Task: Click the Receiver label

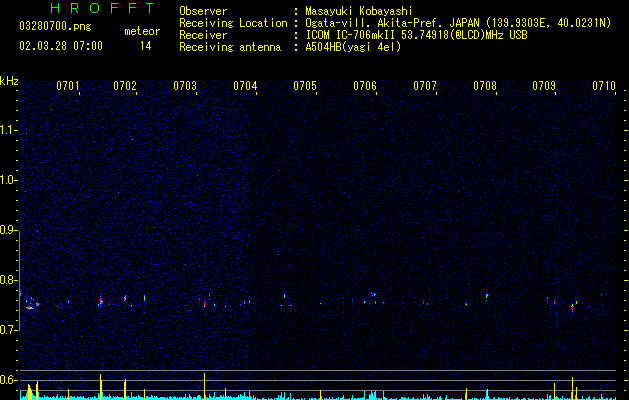Action: [203, 35]
